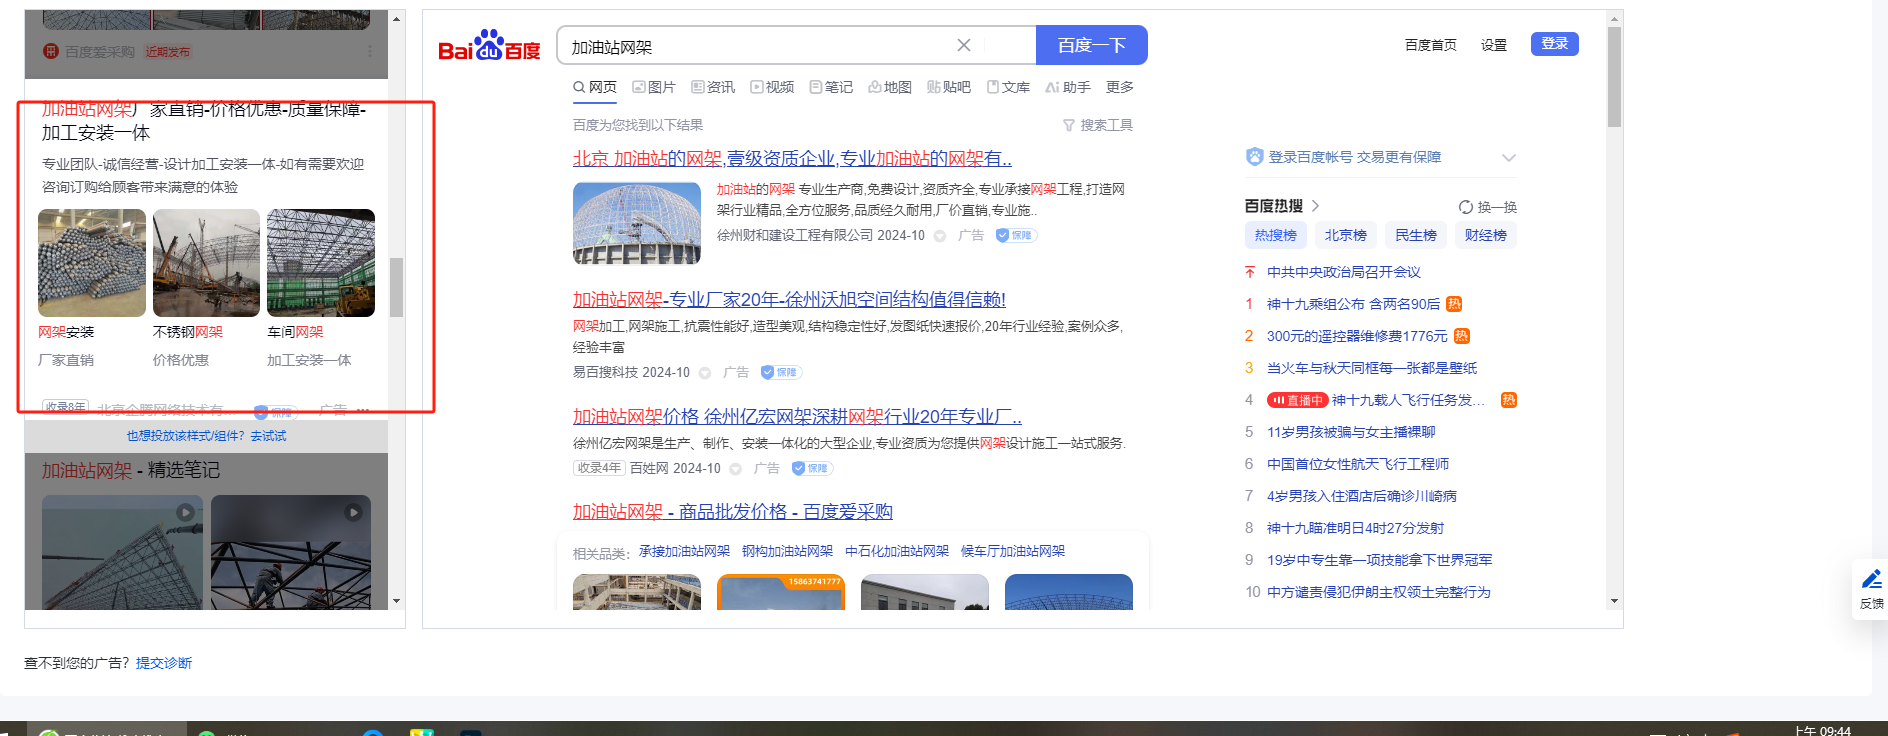The image size is (1888, 736).
Task: Open the 提交诊断 link
Action: (164, 663)
